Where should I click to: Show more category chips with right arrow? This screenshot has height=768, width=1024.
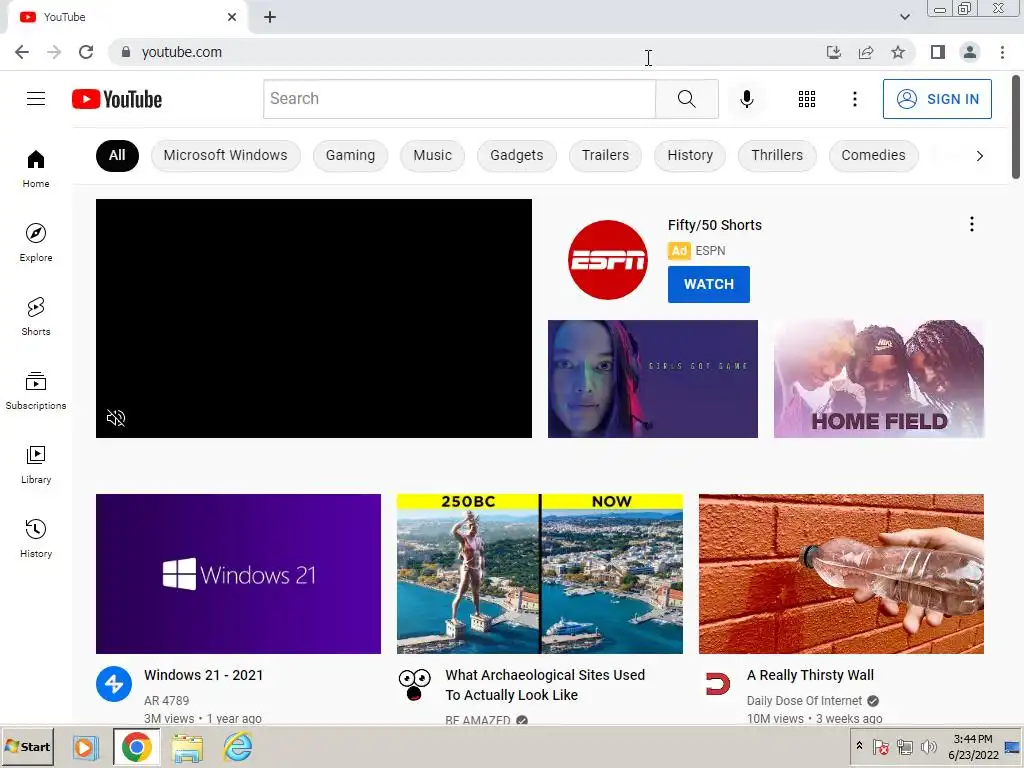coord(979,156)
